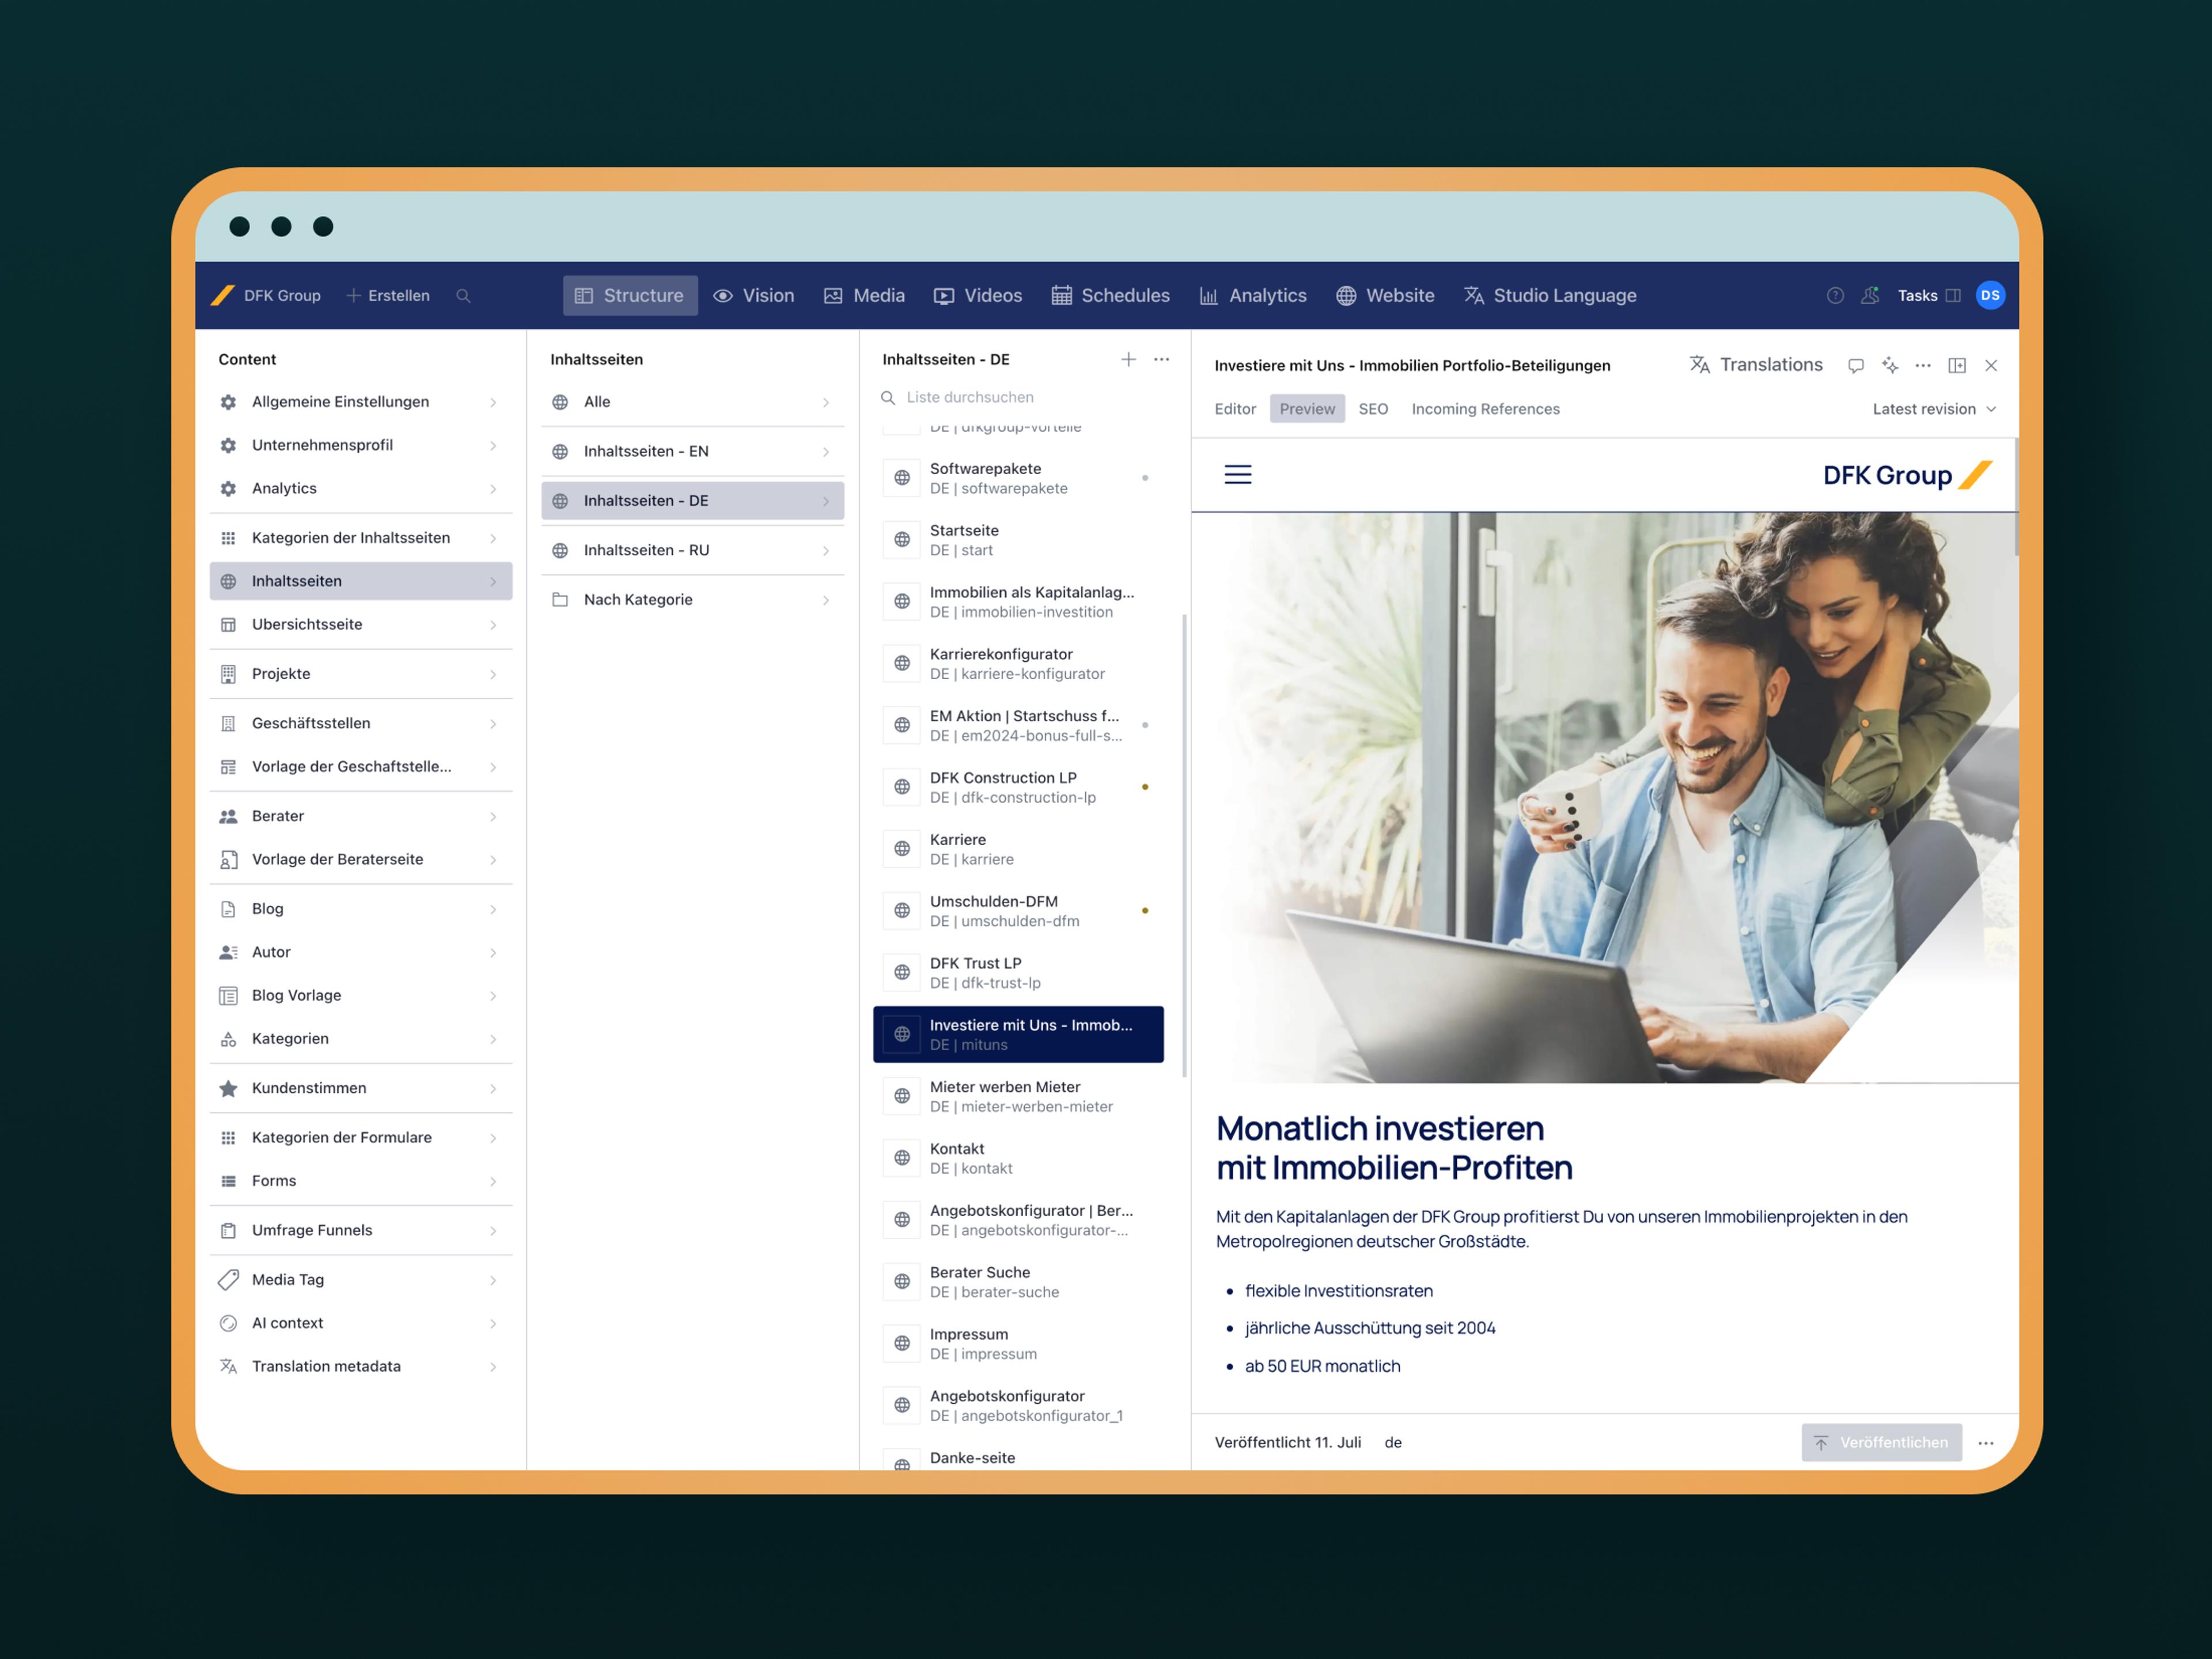2212x1659 pixels.
Task: Open search via magnifier icon in navbar
Action: coord(463,296)
